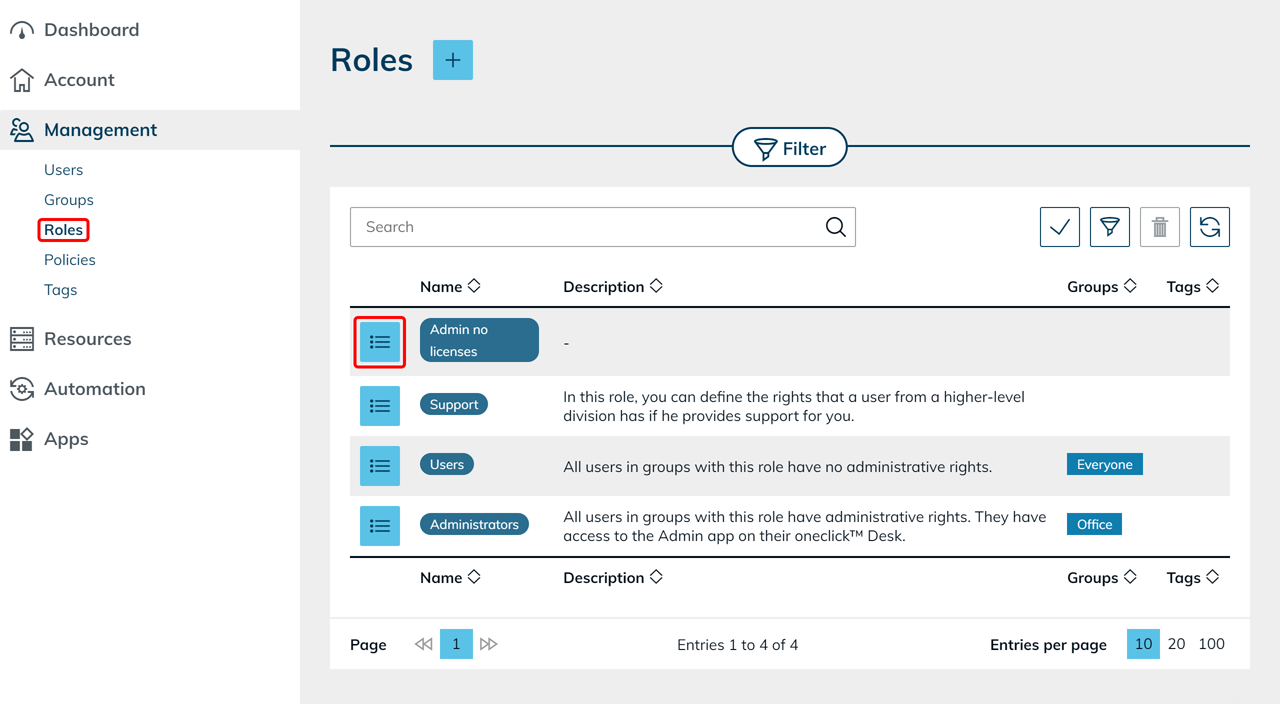1280x704 pixels.
Task: Select page 1 in pagination
Action: click(x=456, y=645)
